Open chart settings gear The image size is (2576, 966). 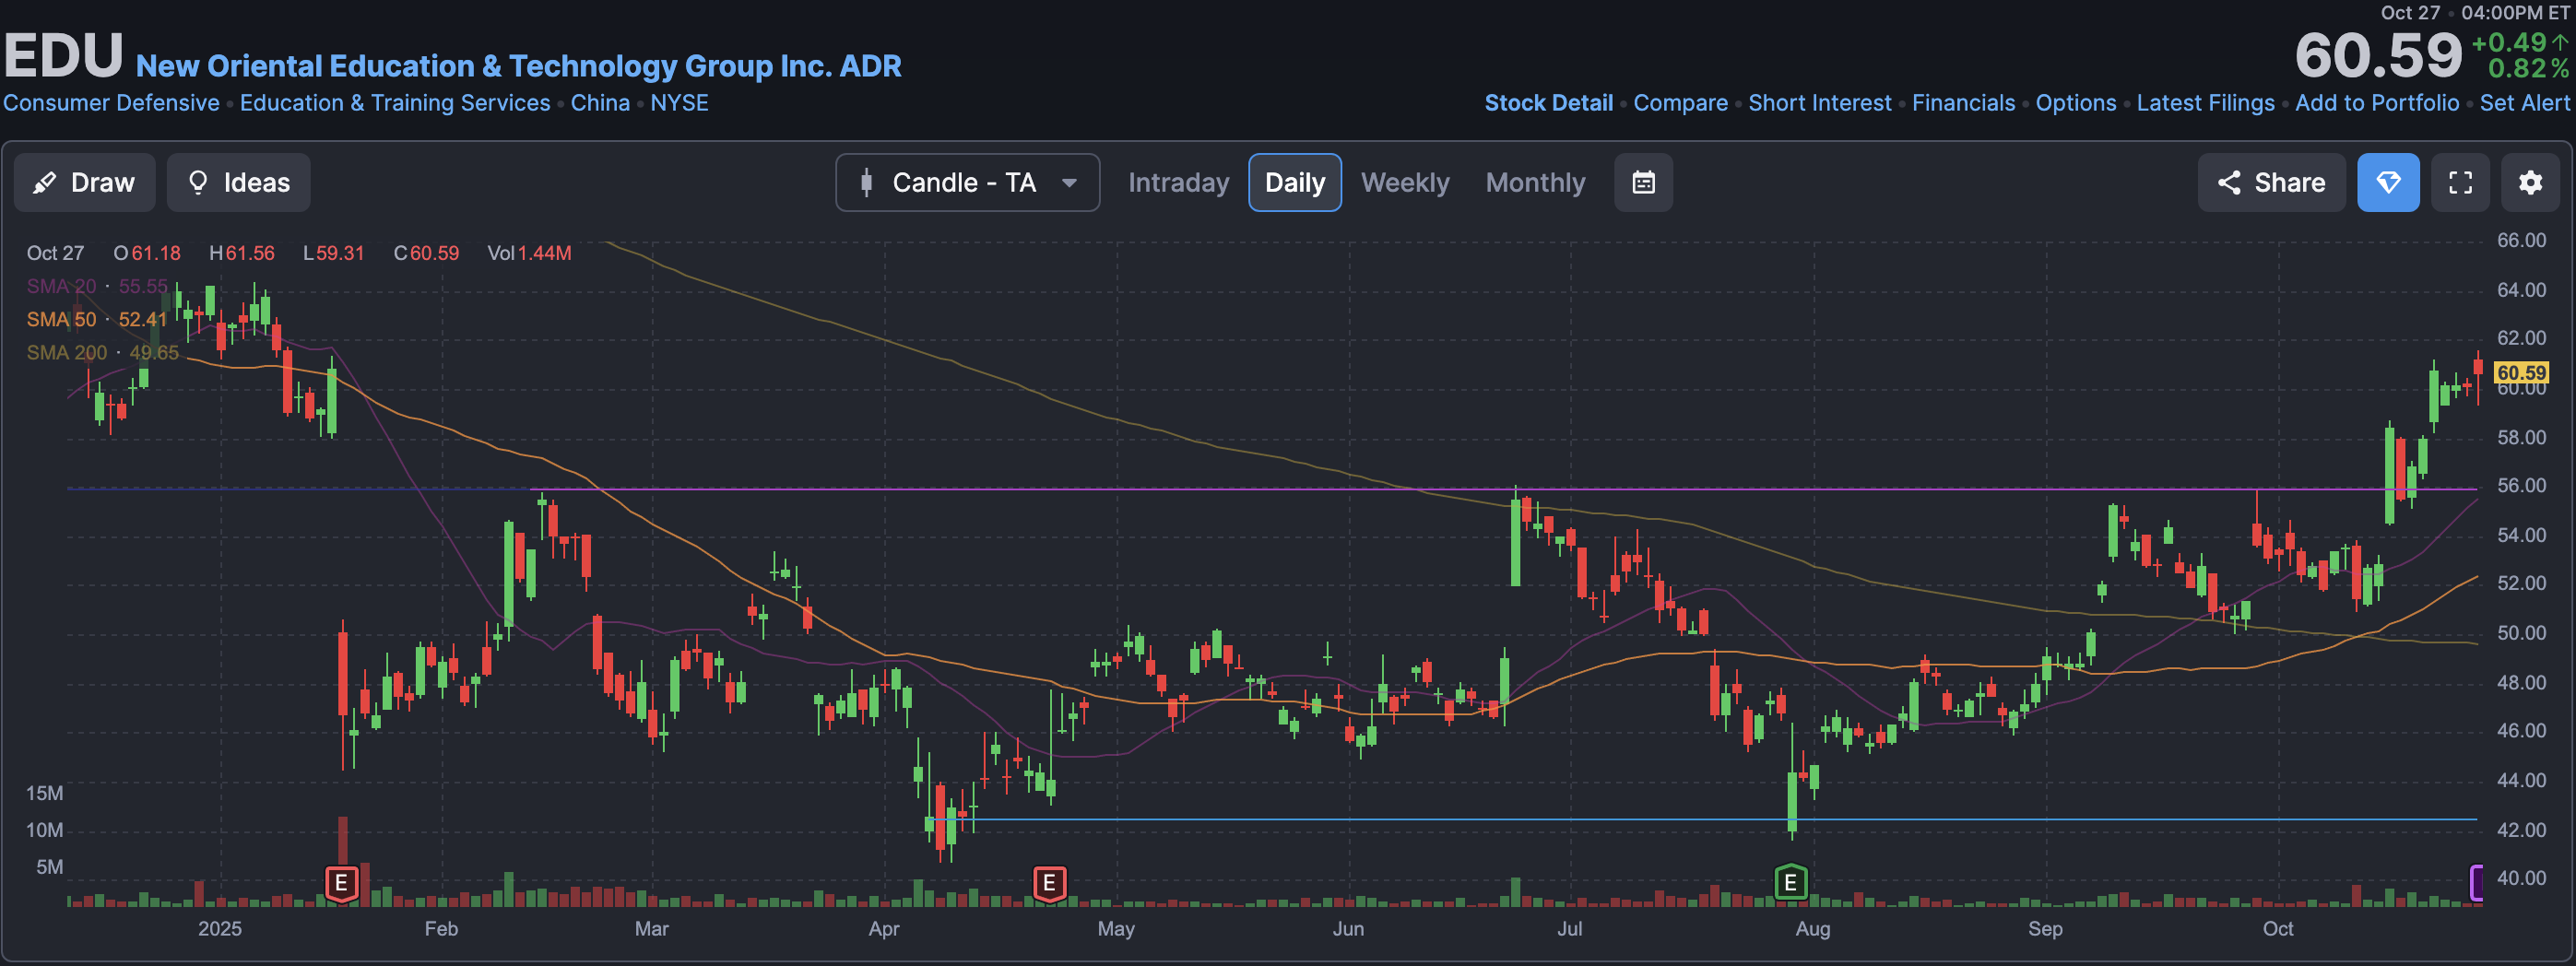coord(2530,183)
